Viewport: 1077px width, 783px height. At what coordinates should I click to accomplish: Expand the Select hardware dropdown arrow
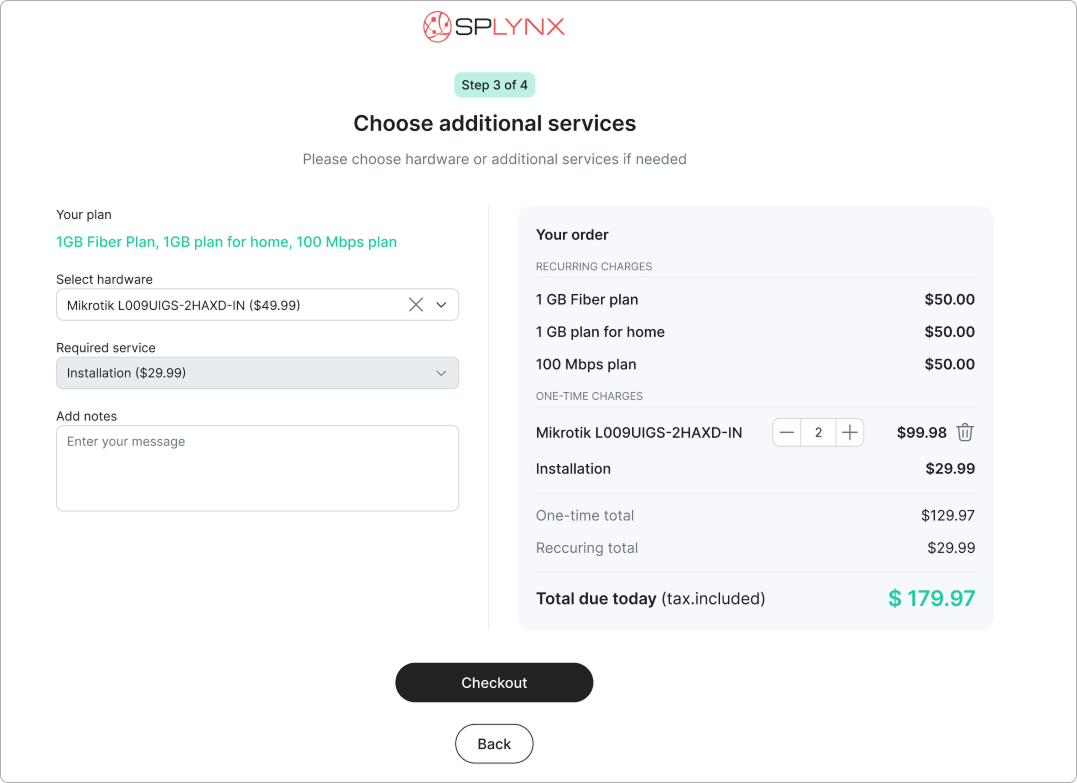[442, 305]
